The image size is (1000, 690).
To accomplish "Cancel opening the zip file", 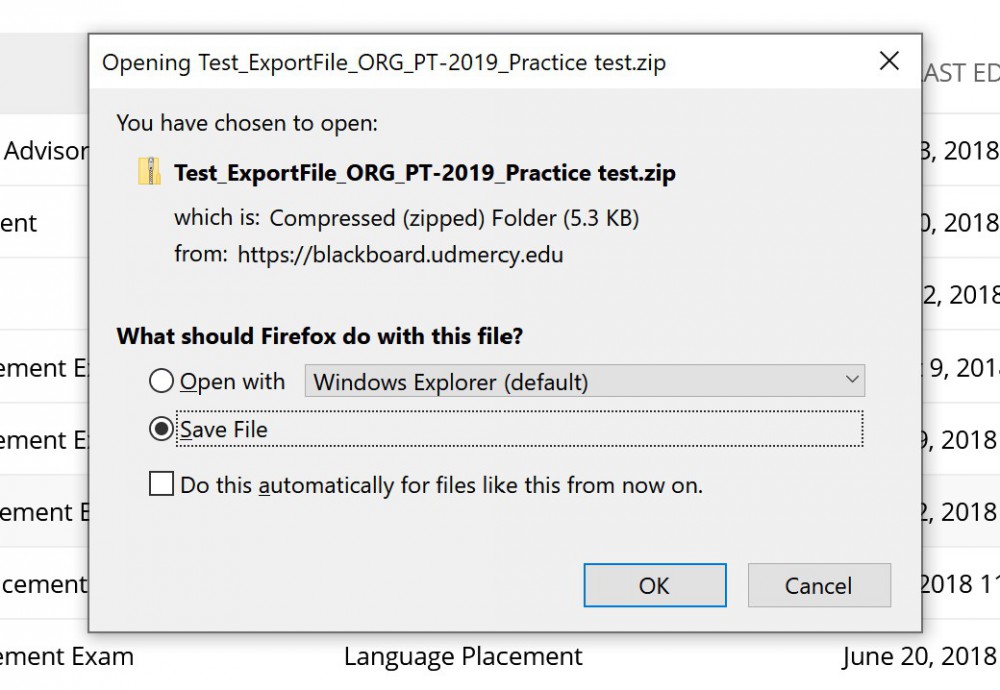I will point(819,586).
